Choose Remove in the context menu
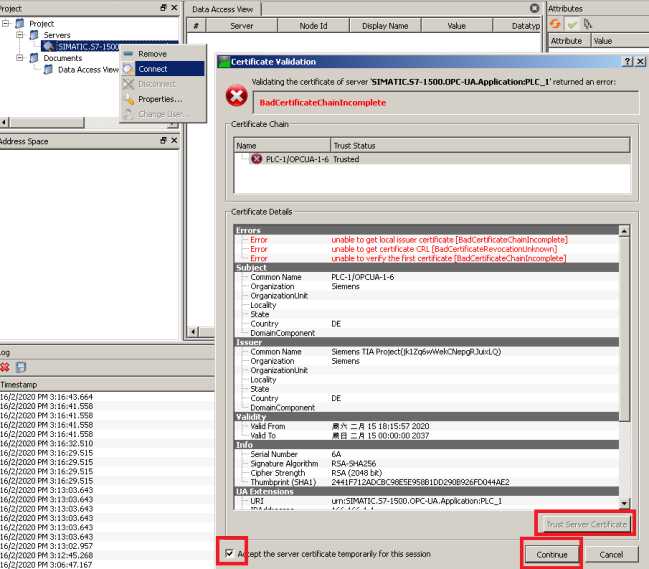Viewport: 649px width, 569px height. point(152,54)
